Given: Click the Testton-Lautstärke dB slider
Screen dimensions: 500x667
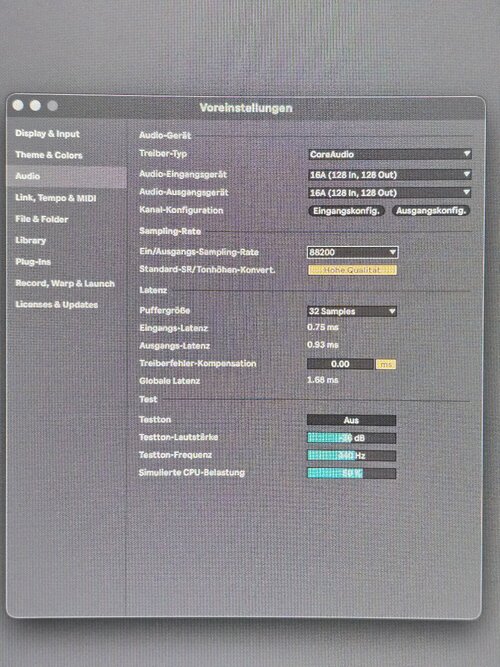Looking at the screenshot, I should tap(351, 438).
